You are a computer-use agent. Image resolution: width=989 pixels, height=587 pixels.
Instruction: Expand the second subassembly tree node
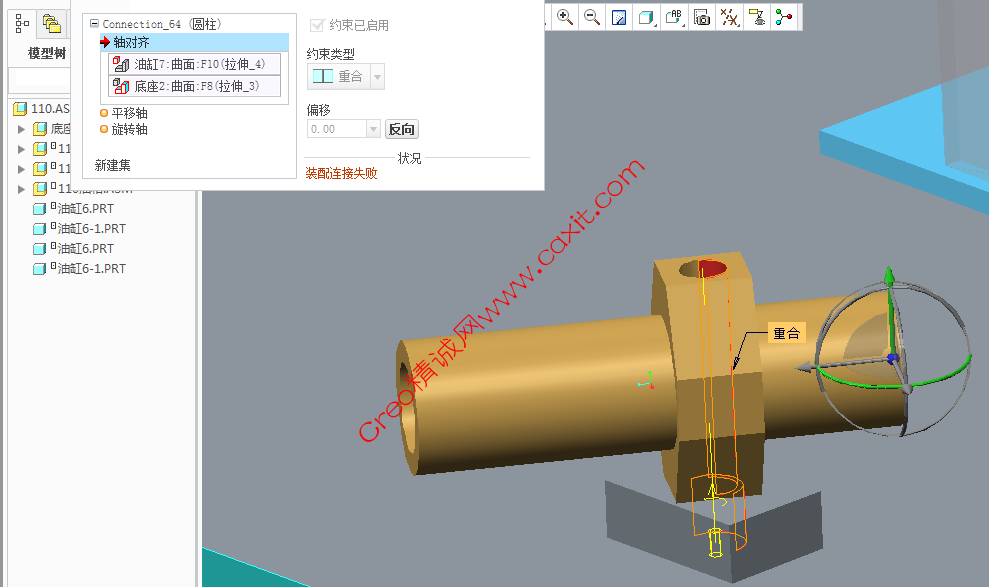pyautogui.click(x=21, y=149)
